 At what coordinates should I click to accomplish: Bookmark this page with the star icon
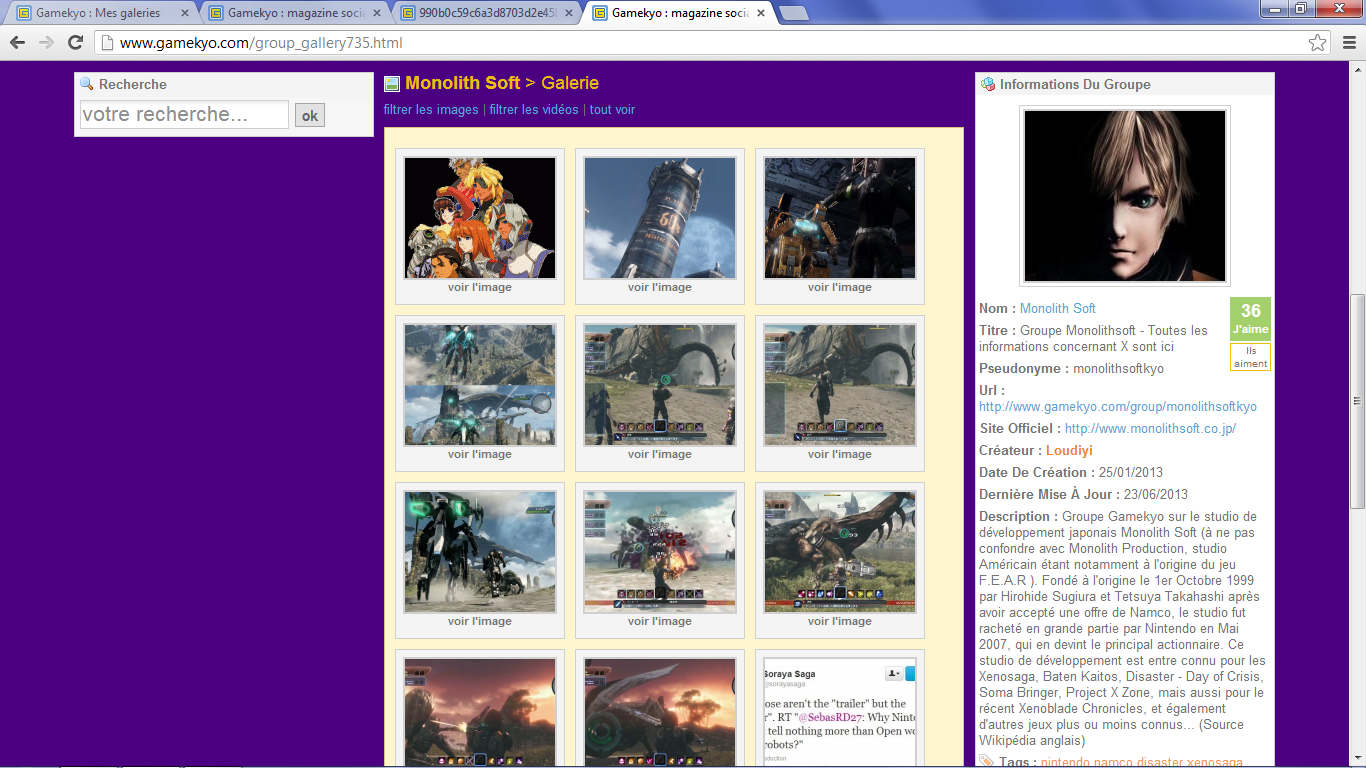coord(1318,43)
